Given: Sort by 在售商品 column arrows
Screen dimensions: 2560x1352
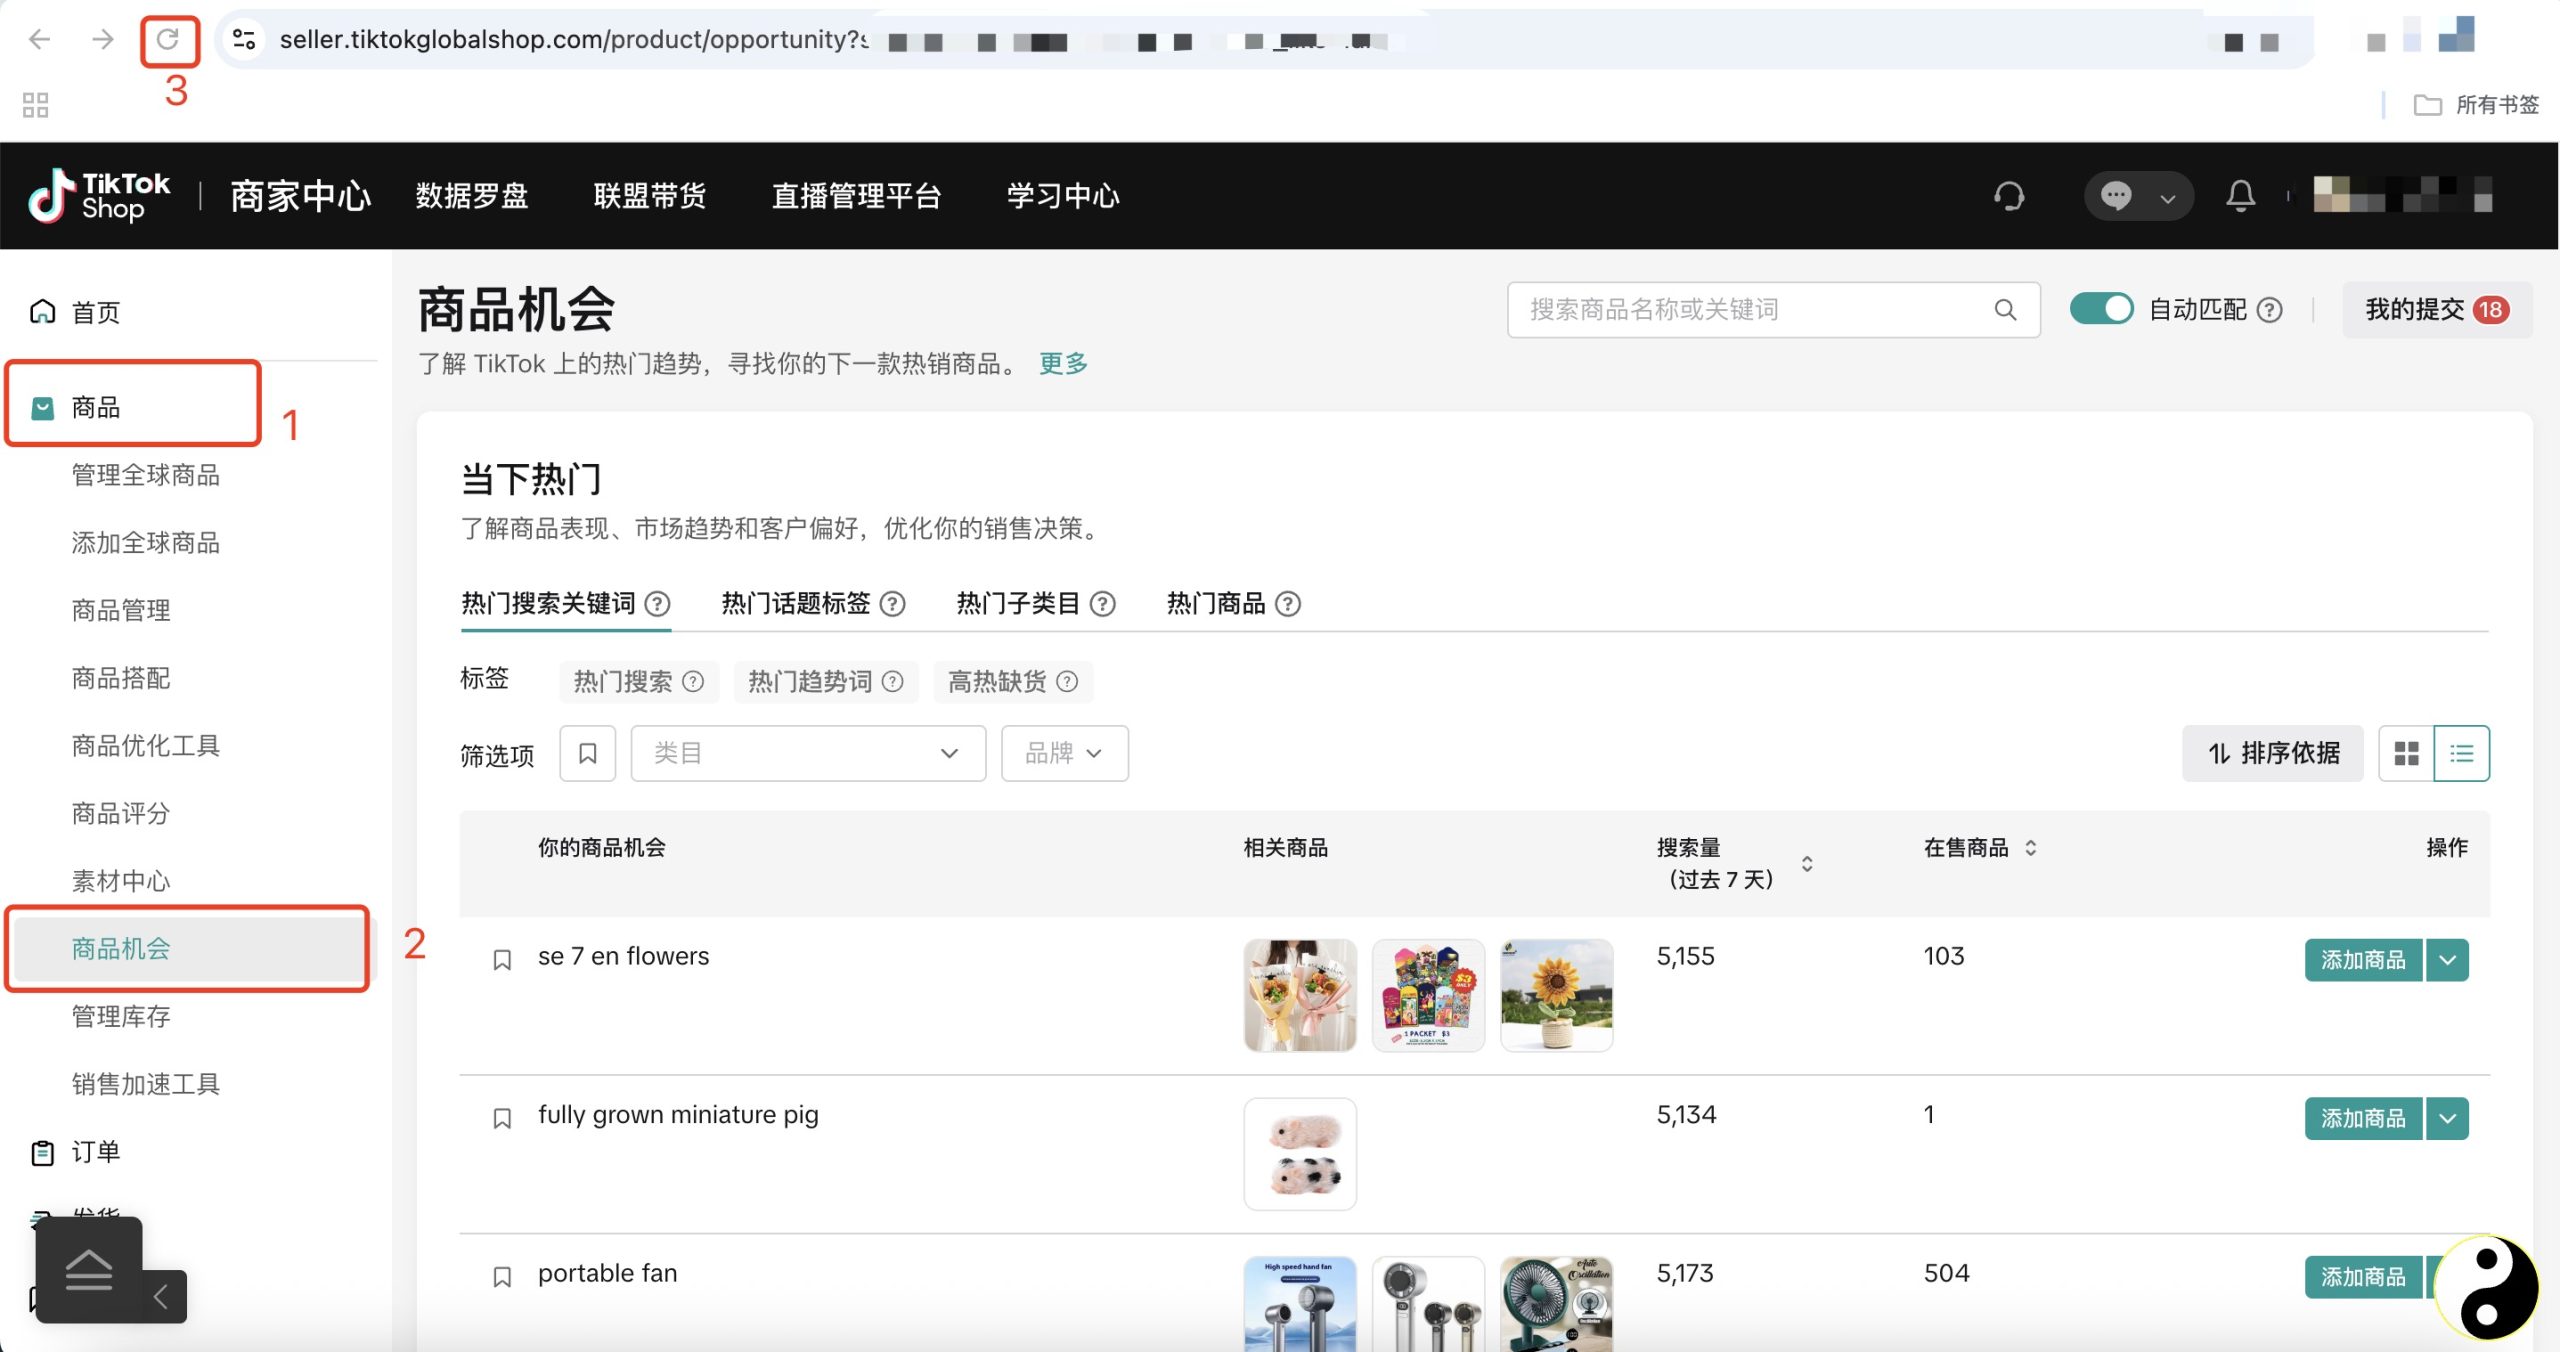Looking at the screenshot, I should click(x=2030, y=848).
